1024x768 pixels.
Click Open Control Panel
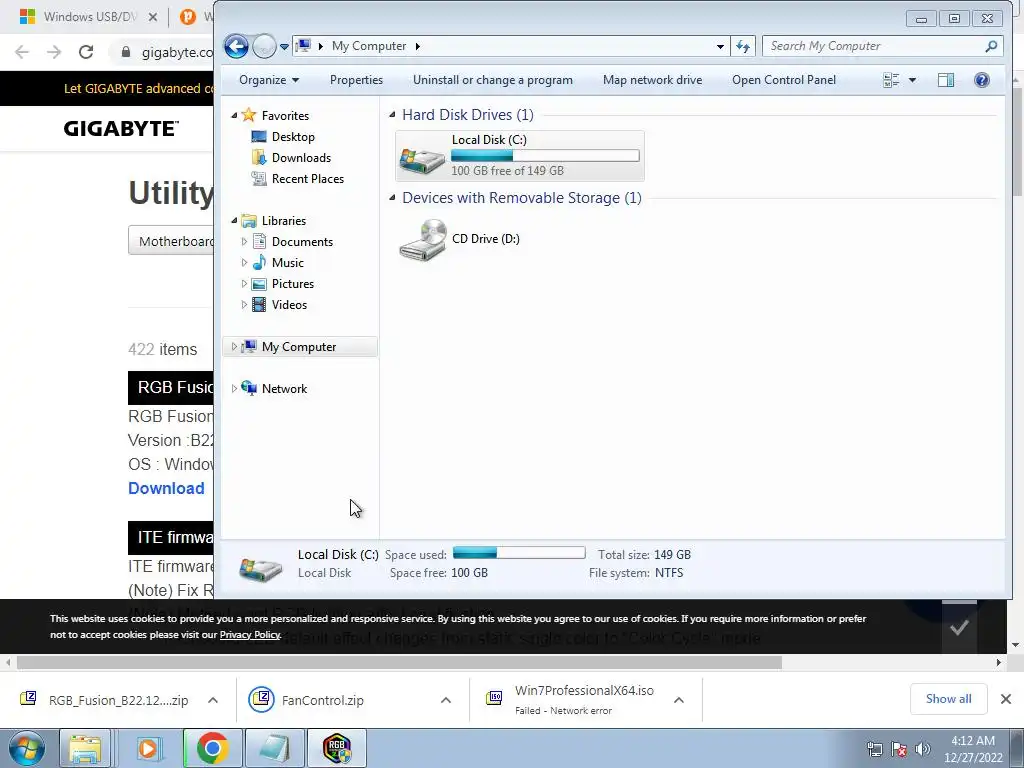pos(784,80)
